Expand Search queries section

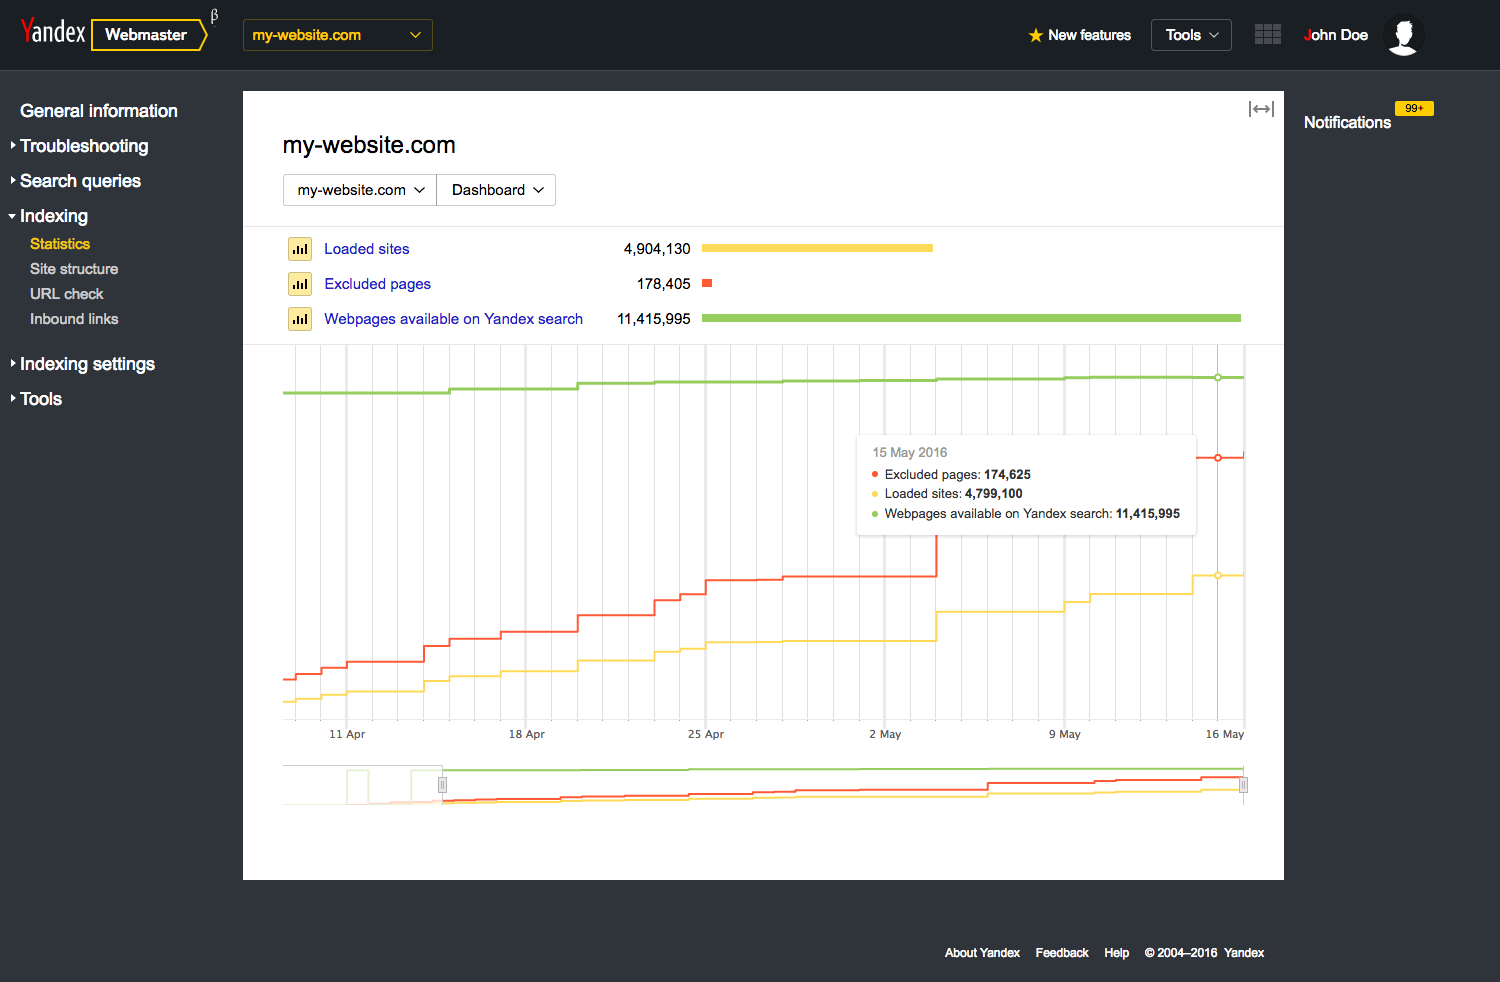click(x=80, y=181)
